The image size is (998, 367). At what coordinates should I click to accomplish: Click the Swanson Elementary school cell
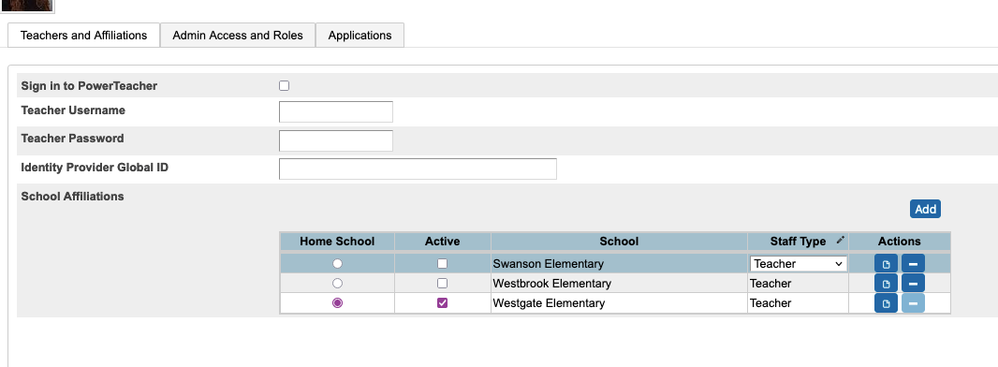[x=619, y=263]
